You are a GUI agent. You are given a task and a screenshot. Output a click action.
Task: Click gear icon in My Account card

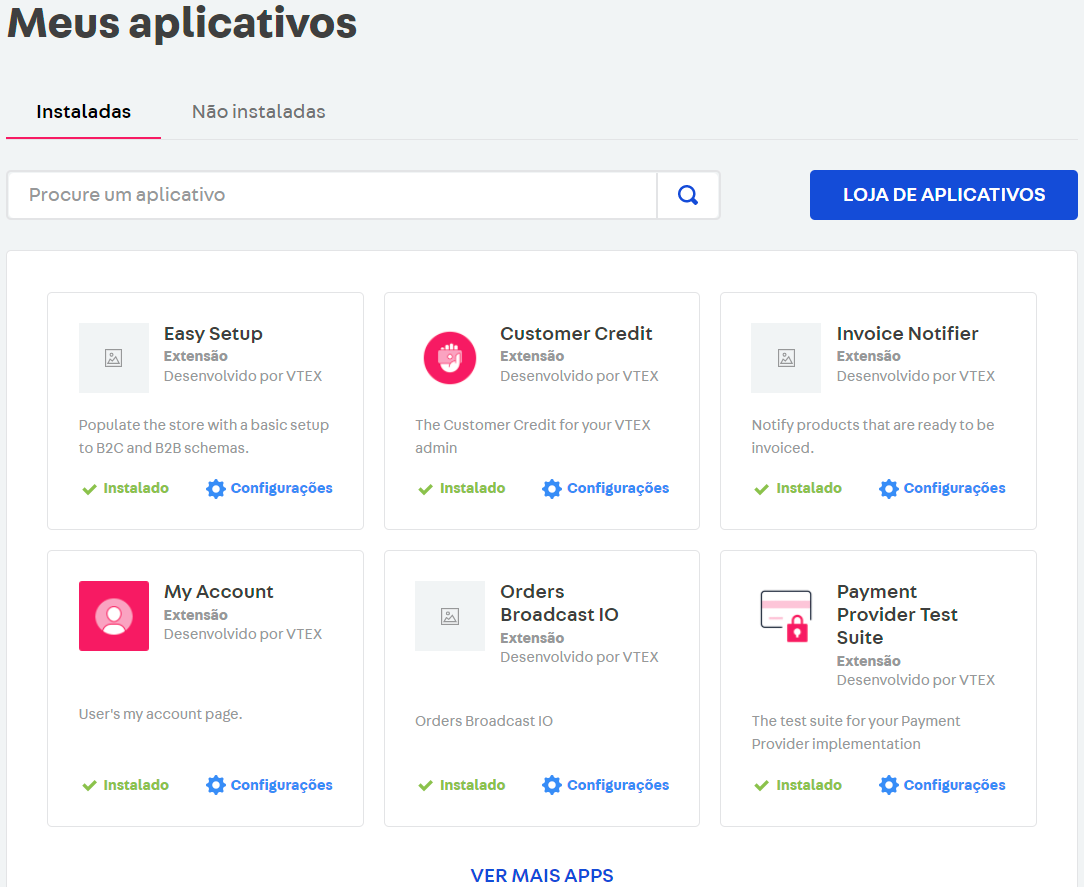pos(216,785)
